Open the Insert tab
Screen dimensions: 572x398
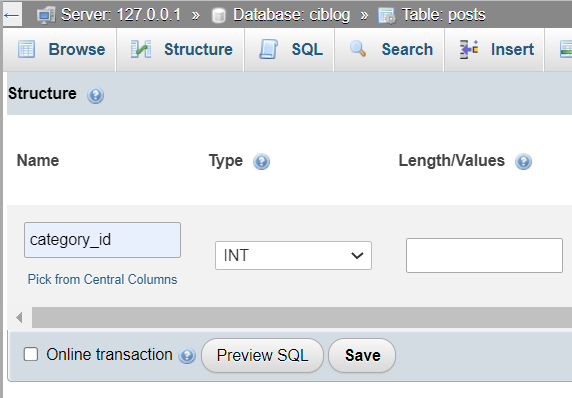pyautogui.click(x=495, y=50)
